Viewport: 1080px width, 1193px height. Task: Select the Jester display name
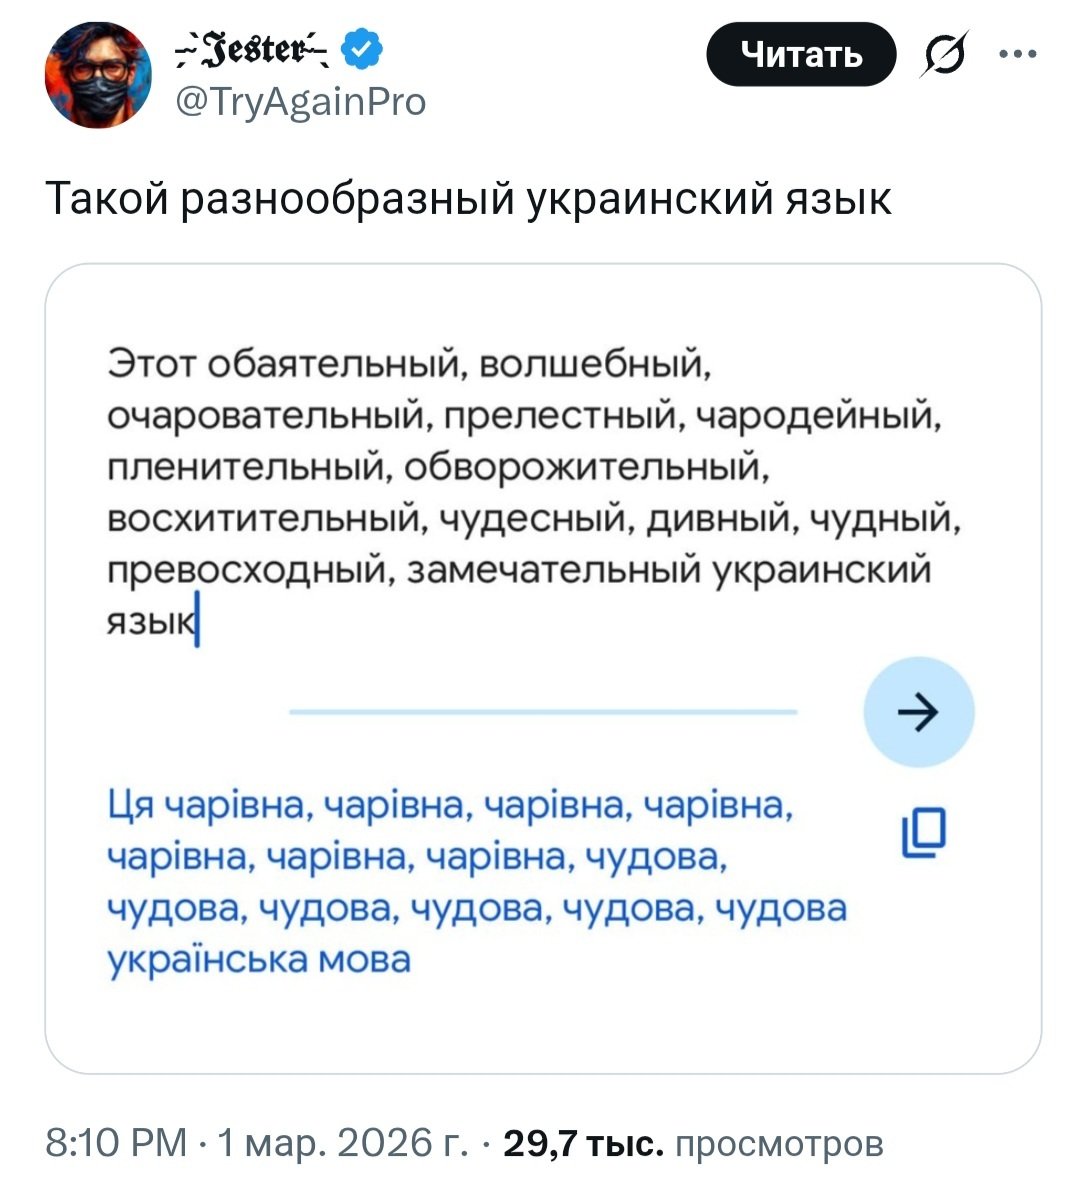coord(252,47)
